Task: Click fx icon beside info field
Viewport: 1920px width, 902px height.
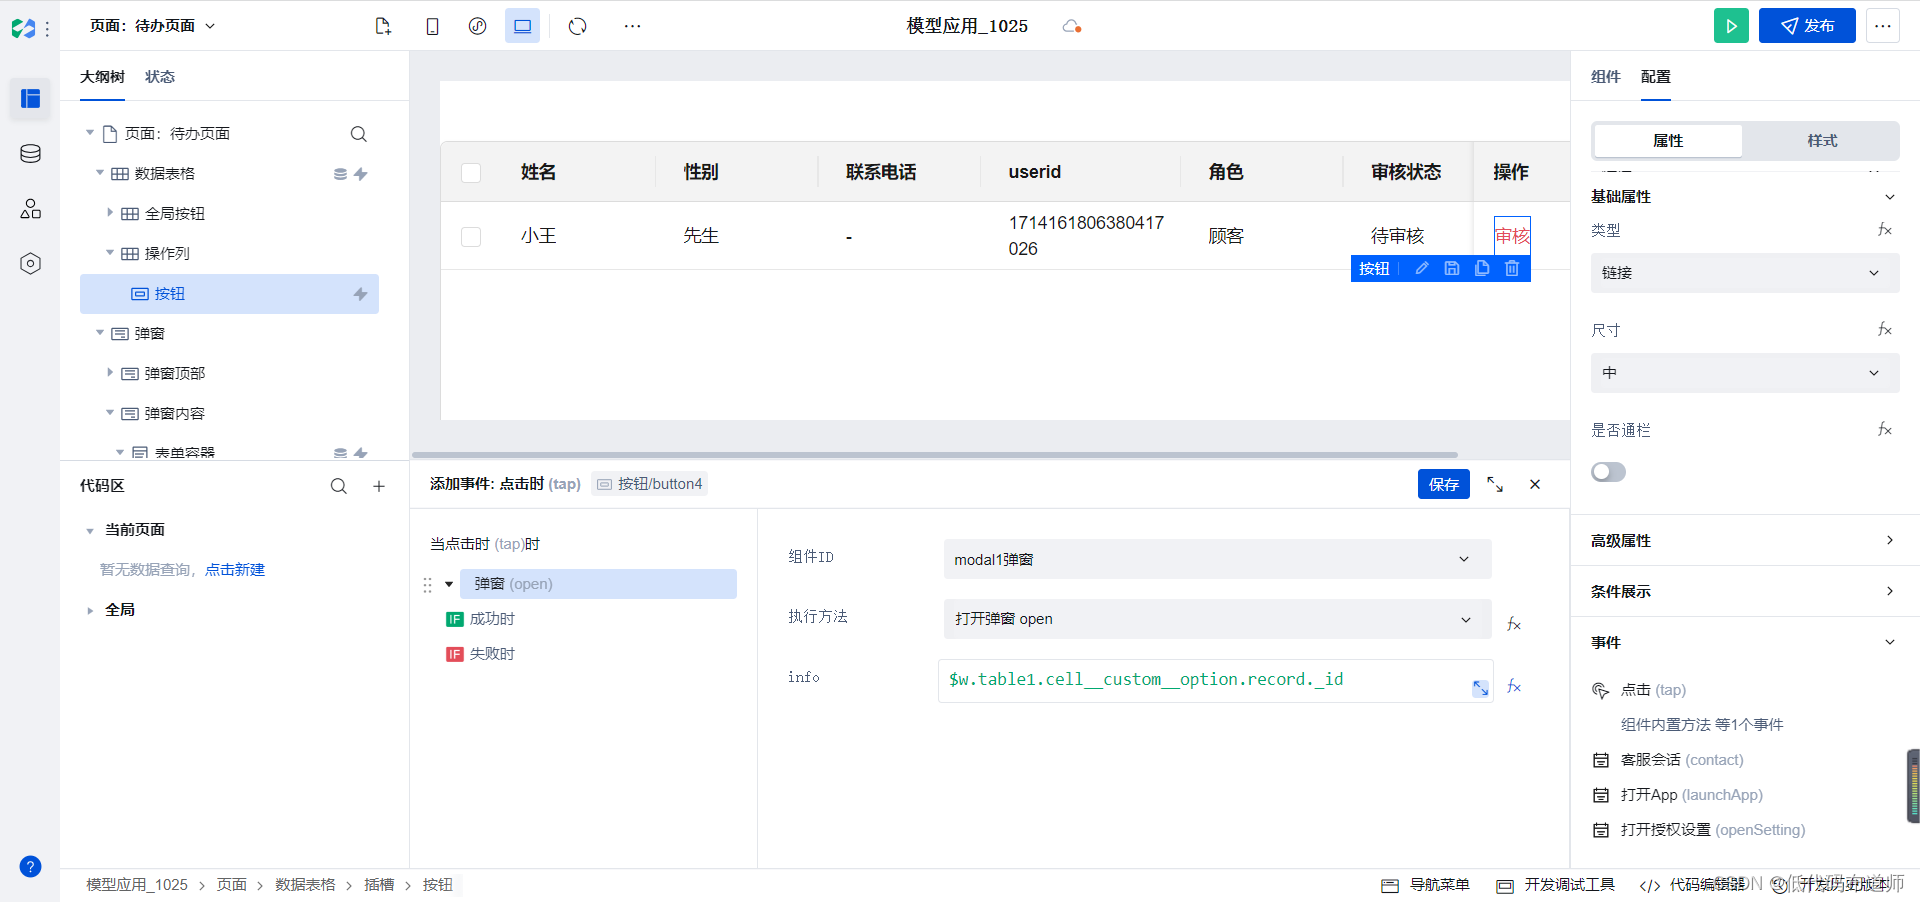Action: 1514,686
